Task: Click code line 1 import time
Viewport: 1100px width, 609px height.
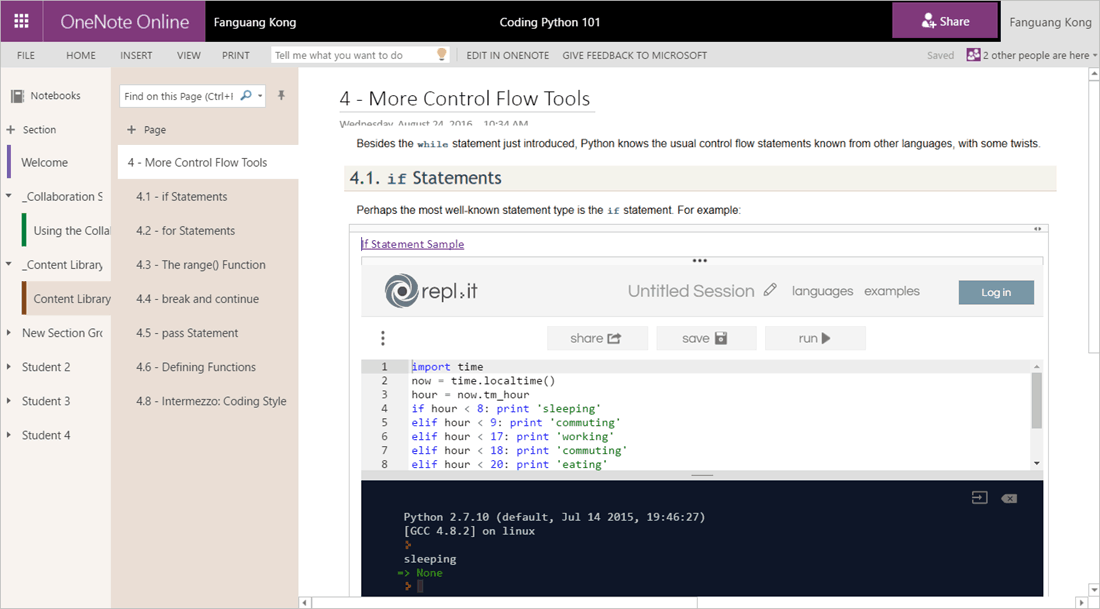Action: point(448,367)
